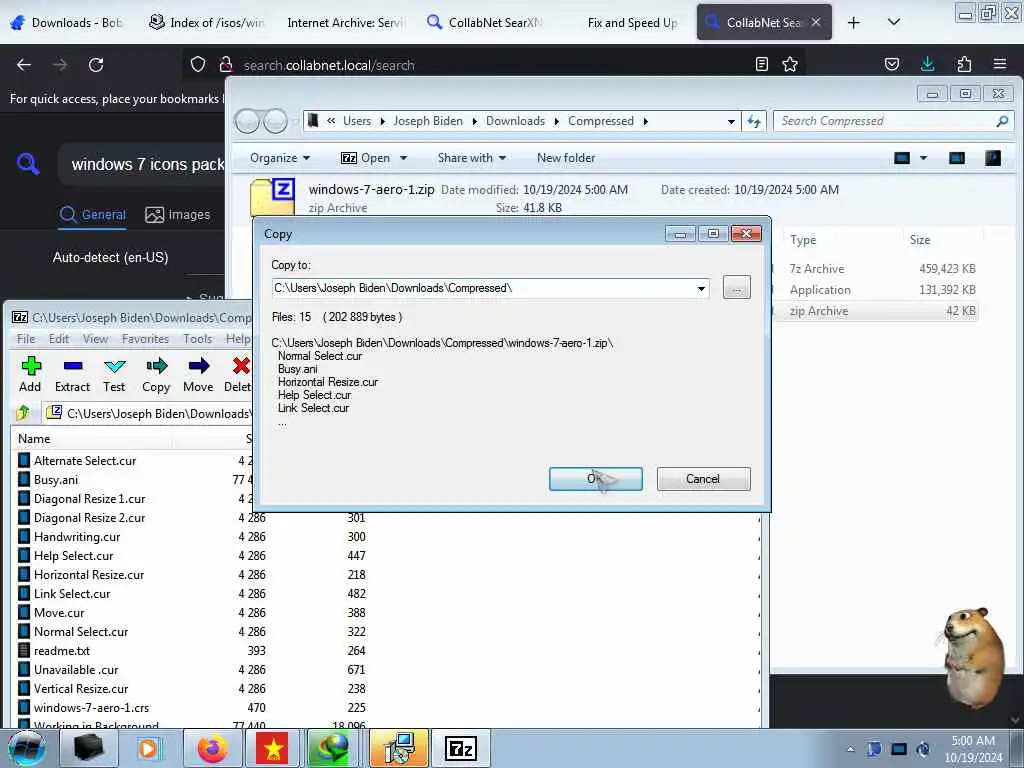The width and height of the screenshot is (1024, 768).
Task: Cancel the Copy dialog
Action: pos(703,479)
